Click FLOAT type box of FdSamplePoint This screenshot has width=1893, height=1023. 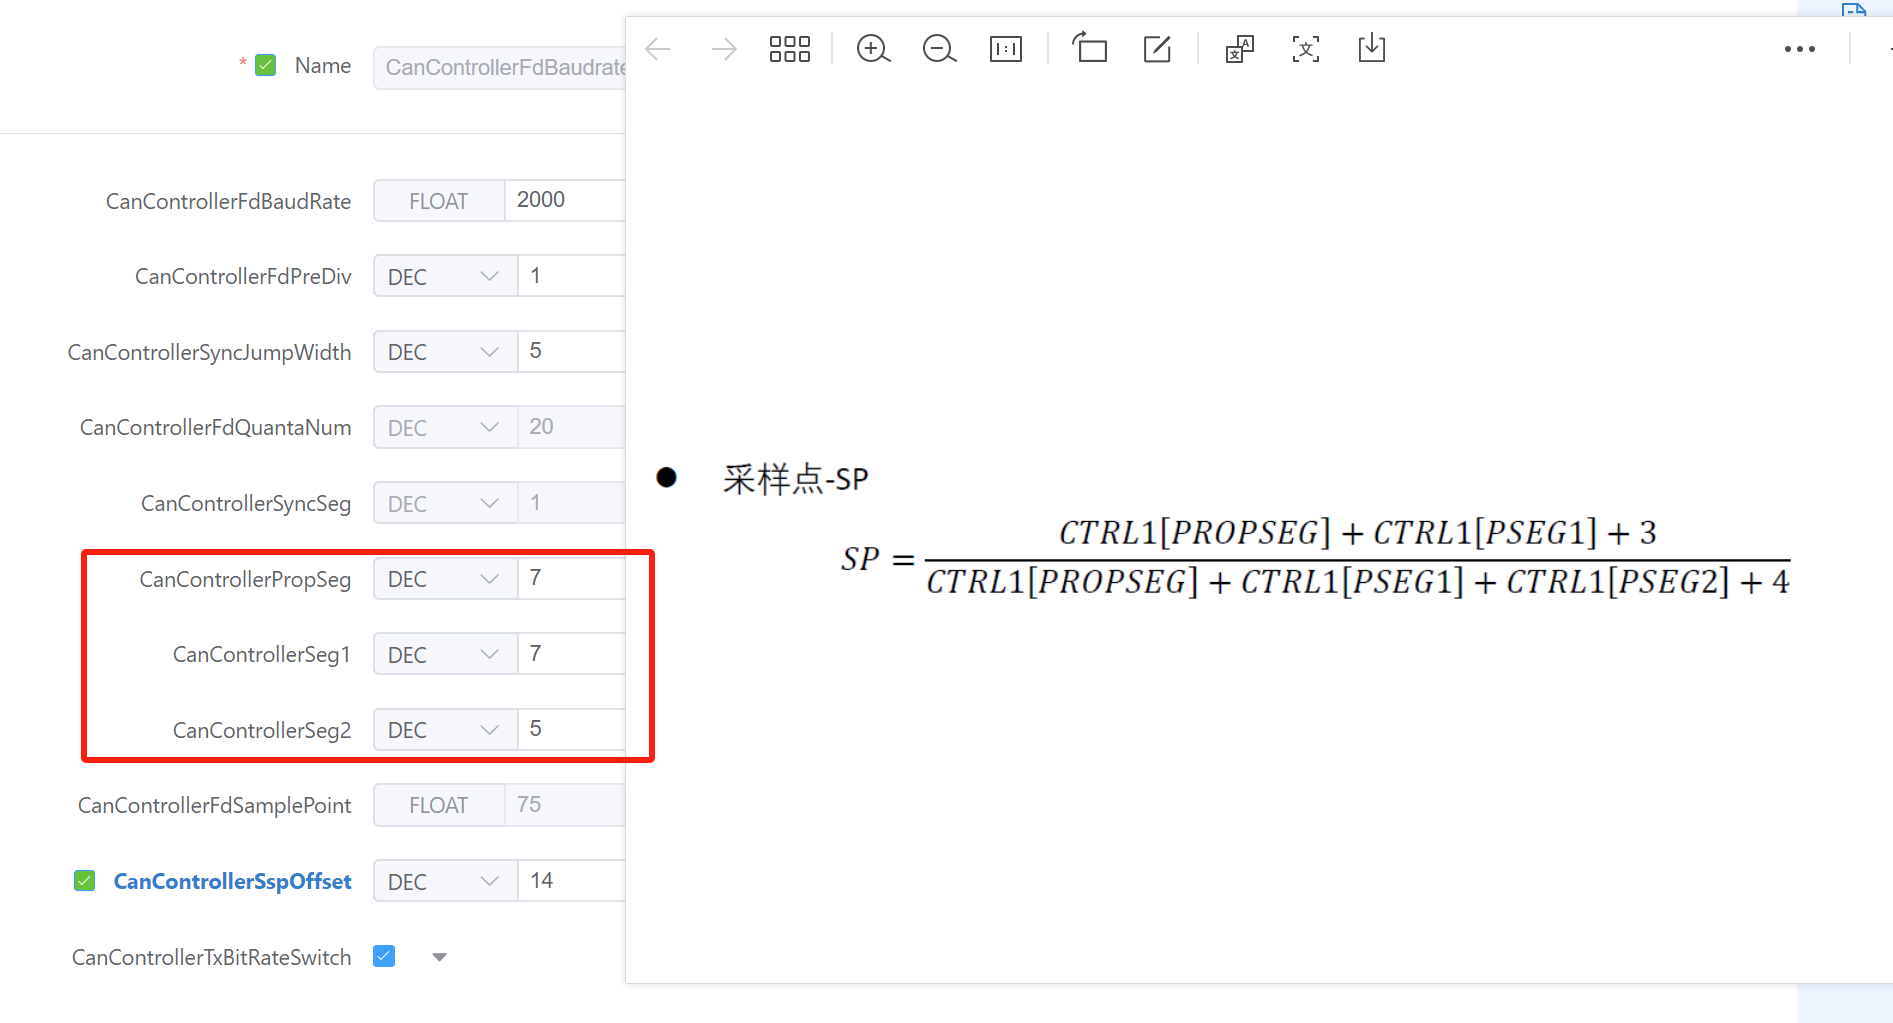coord(439,805)
